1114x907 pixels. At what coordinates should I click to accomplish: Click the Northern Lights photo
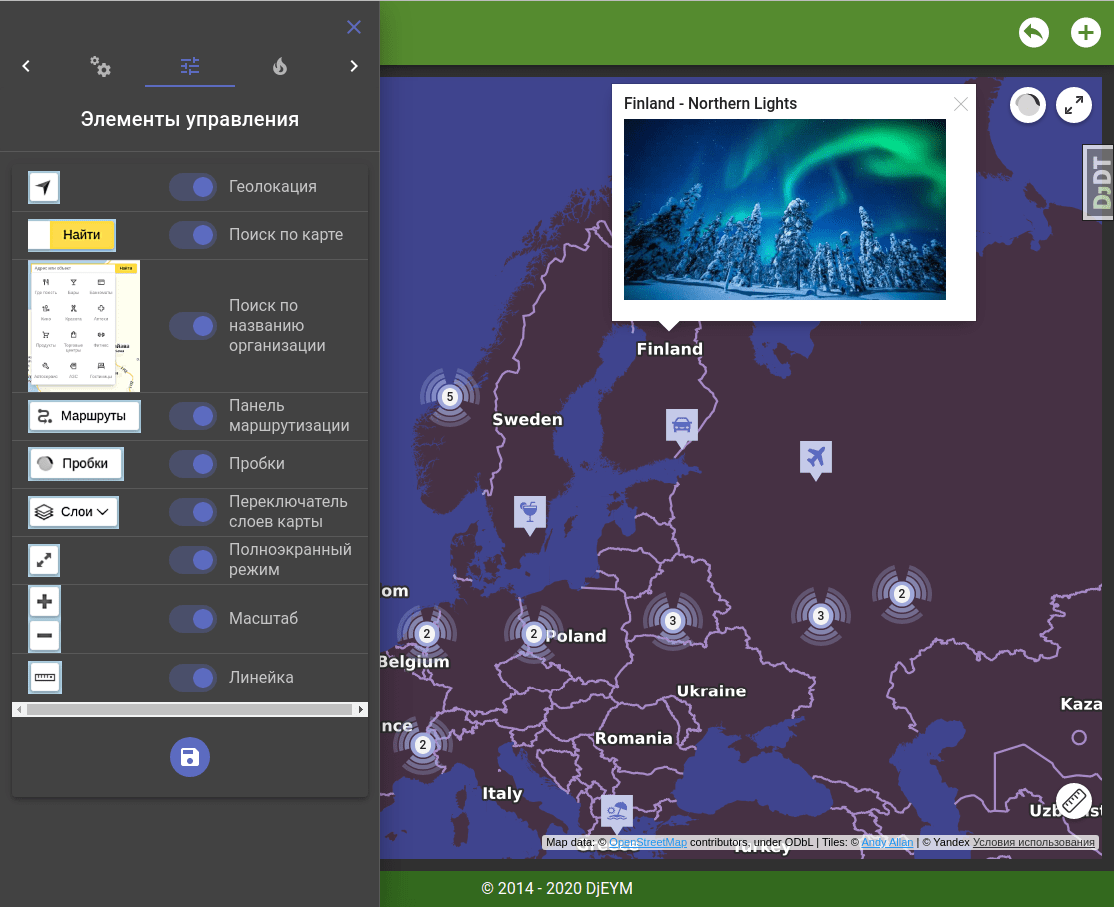click(x=784, y=210)
